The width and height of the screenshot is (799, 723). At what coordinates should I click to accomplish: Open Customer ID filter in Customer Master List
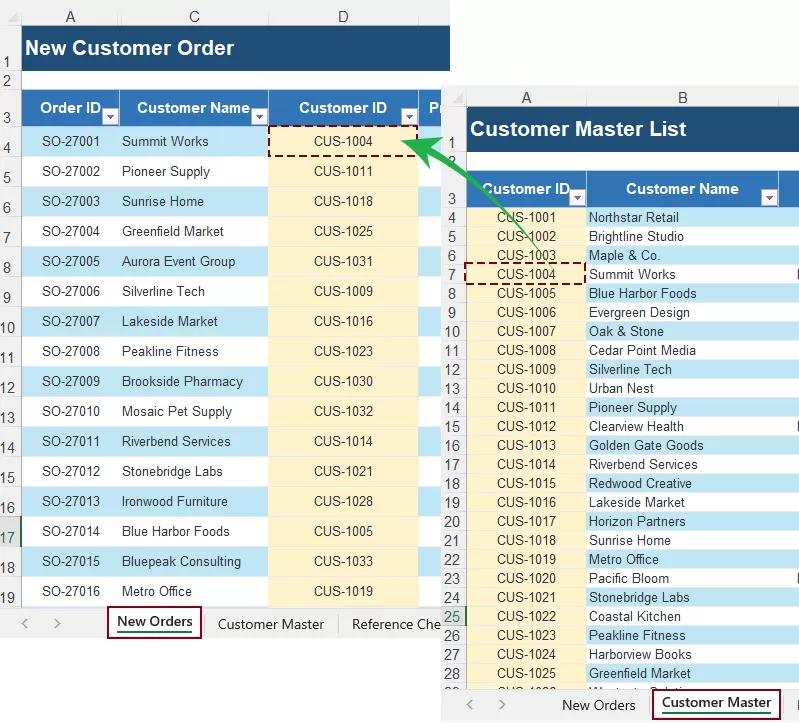[x=577, y=198]
